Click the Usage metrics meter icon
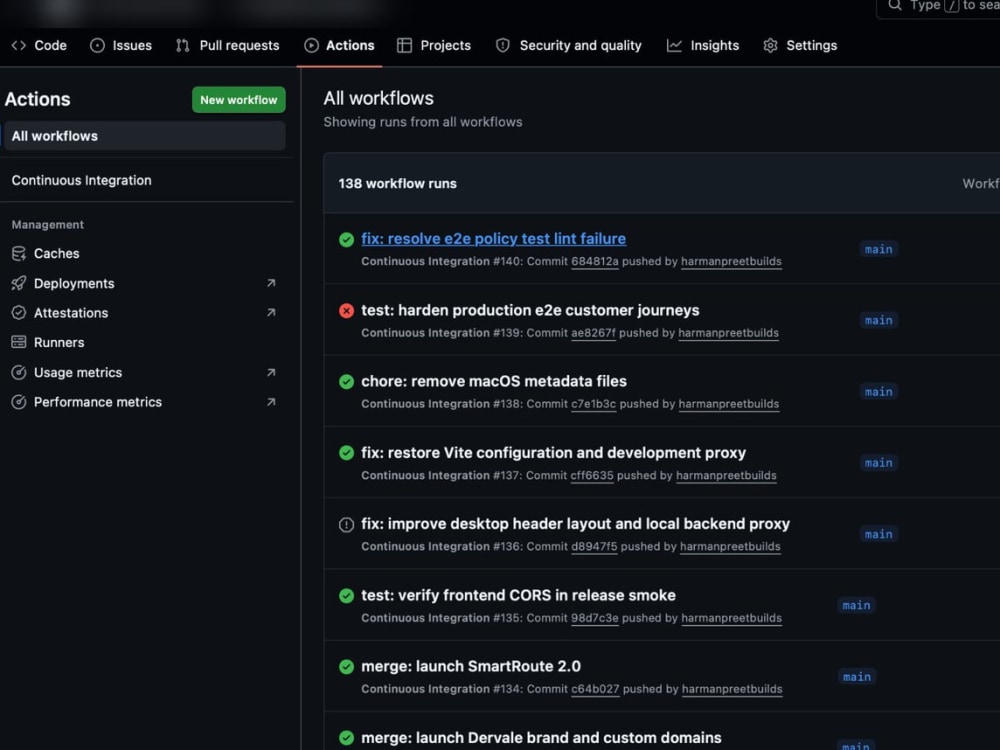Image resolution: width=1000 pixels, height=750 pixels. [x=19, y=372]
